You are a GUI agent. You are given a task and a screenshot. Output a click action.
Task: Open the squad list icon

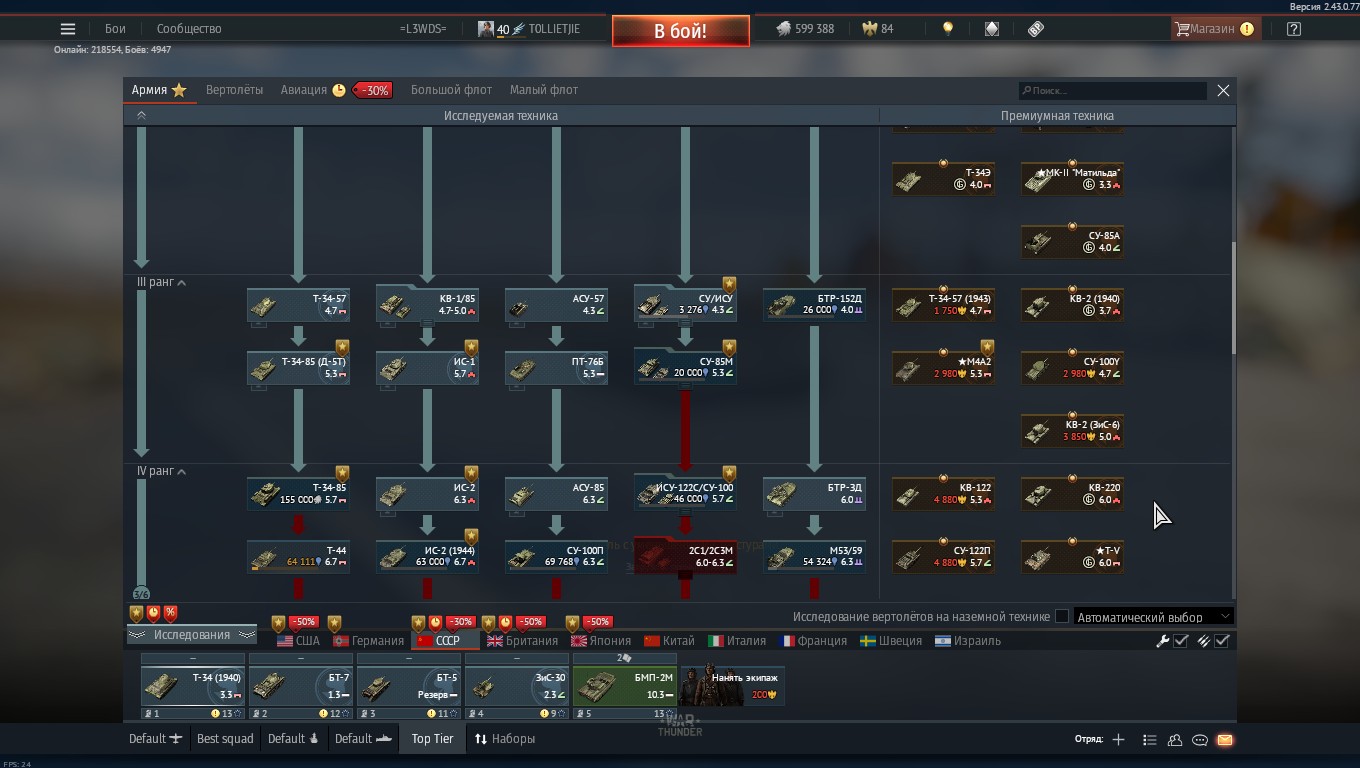(1149, 740)
